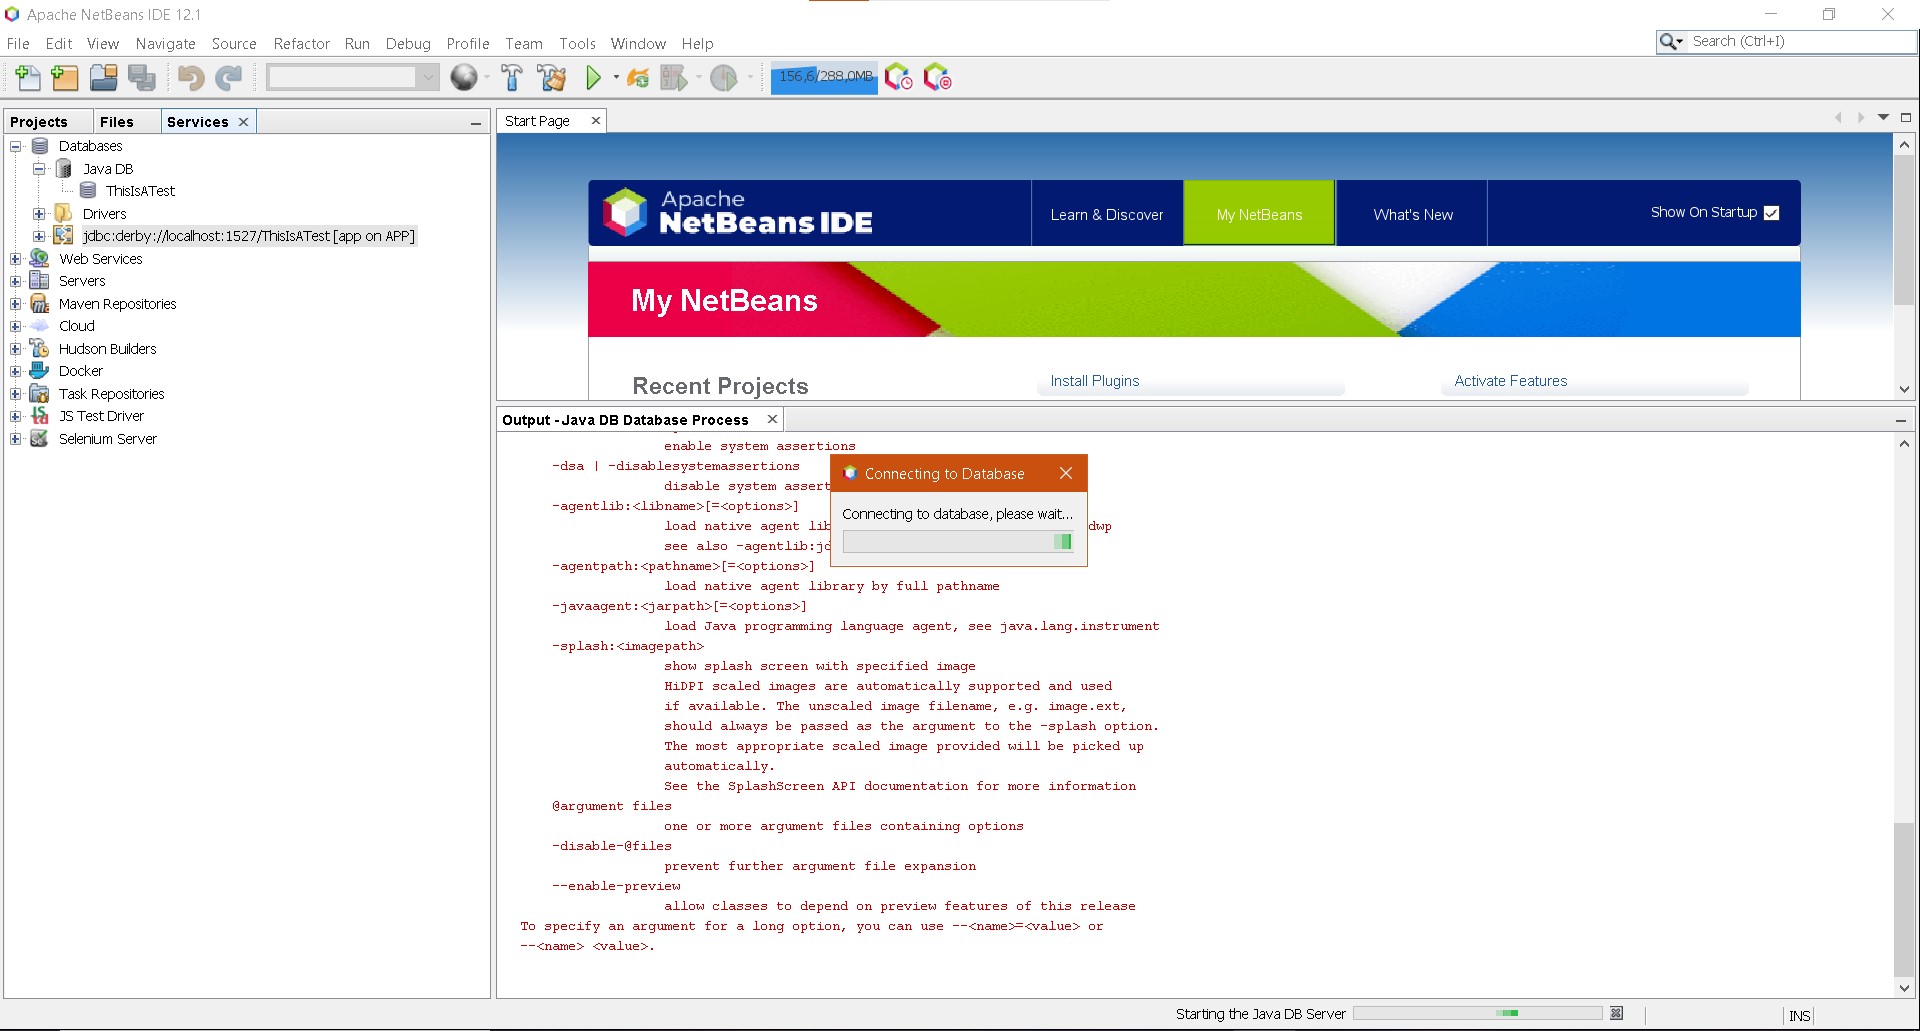This screenshot has width=1920, height=1031.
Task: Click the Profile the IDE icon
Action: (898, 77)
